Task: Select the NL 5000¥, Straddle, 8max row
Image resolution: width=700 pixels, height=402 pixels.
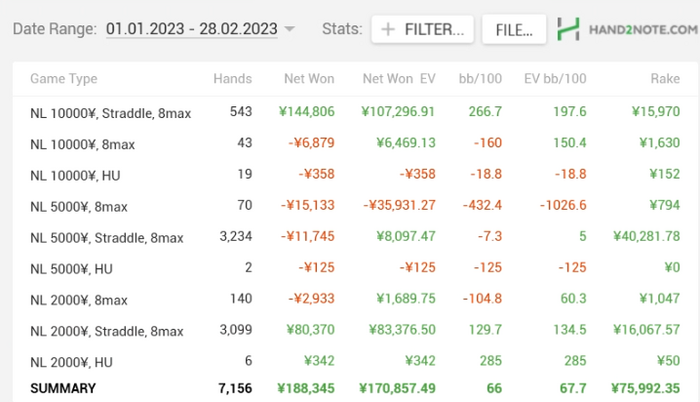Action: click(x=107, y=238)
